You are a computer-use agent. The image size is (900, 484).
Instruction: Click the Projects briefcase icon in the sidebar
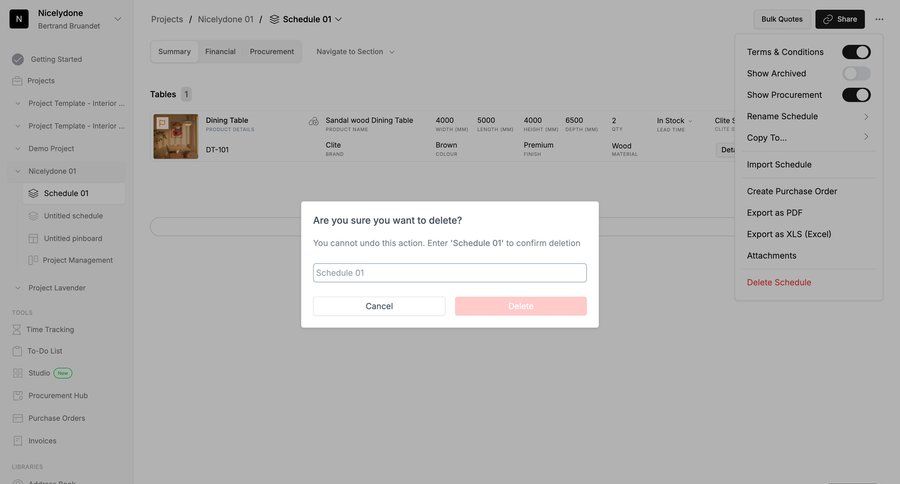pos(17,81)
